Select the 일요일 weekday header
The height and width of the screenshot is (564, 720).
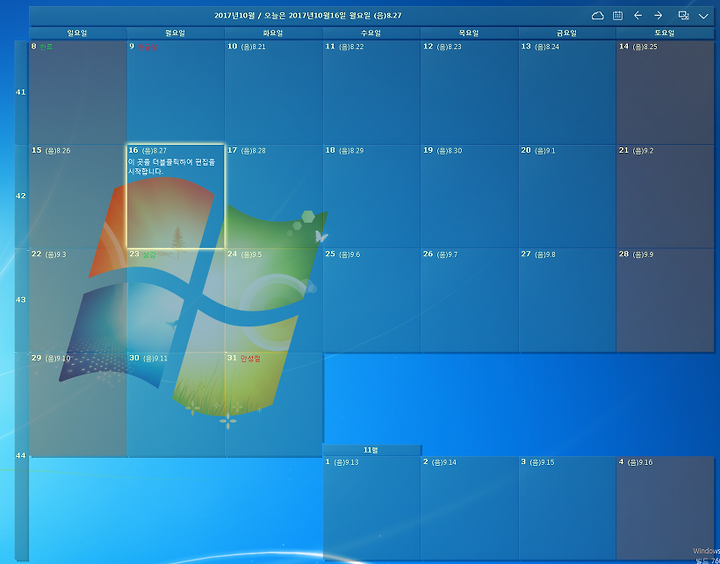coord(78,33)
